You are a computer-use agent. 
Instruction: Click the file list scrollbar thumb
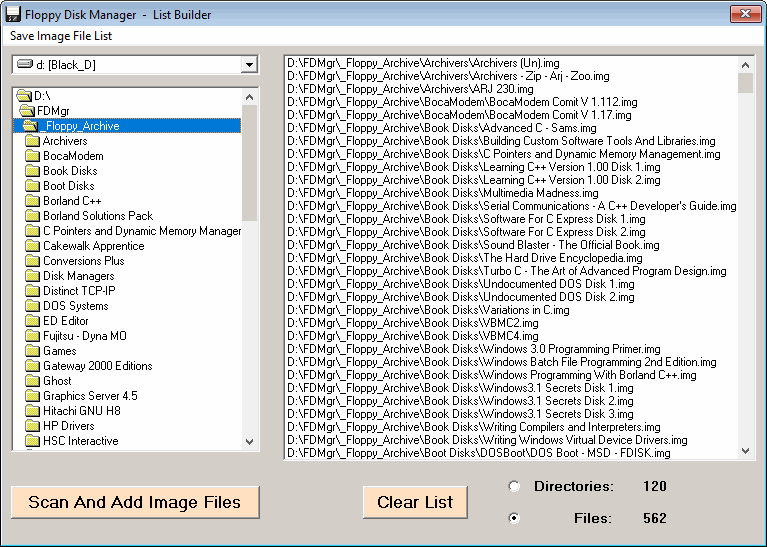(x=745, y=83)
